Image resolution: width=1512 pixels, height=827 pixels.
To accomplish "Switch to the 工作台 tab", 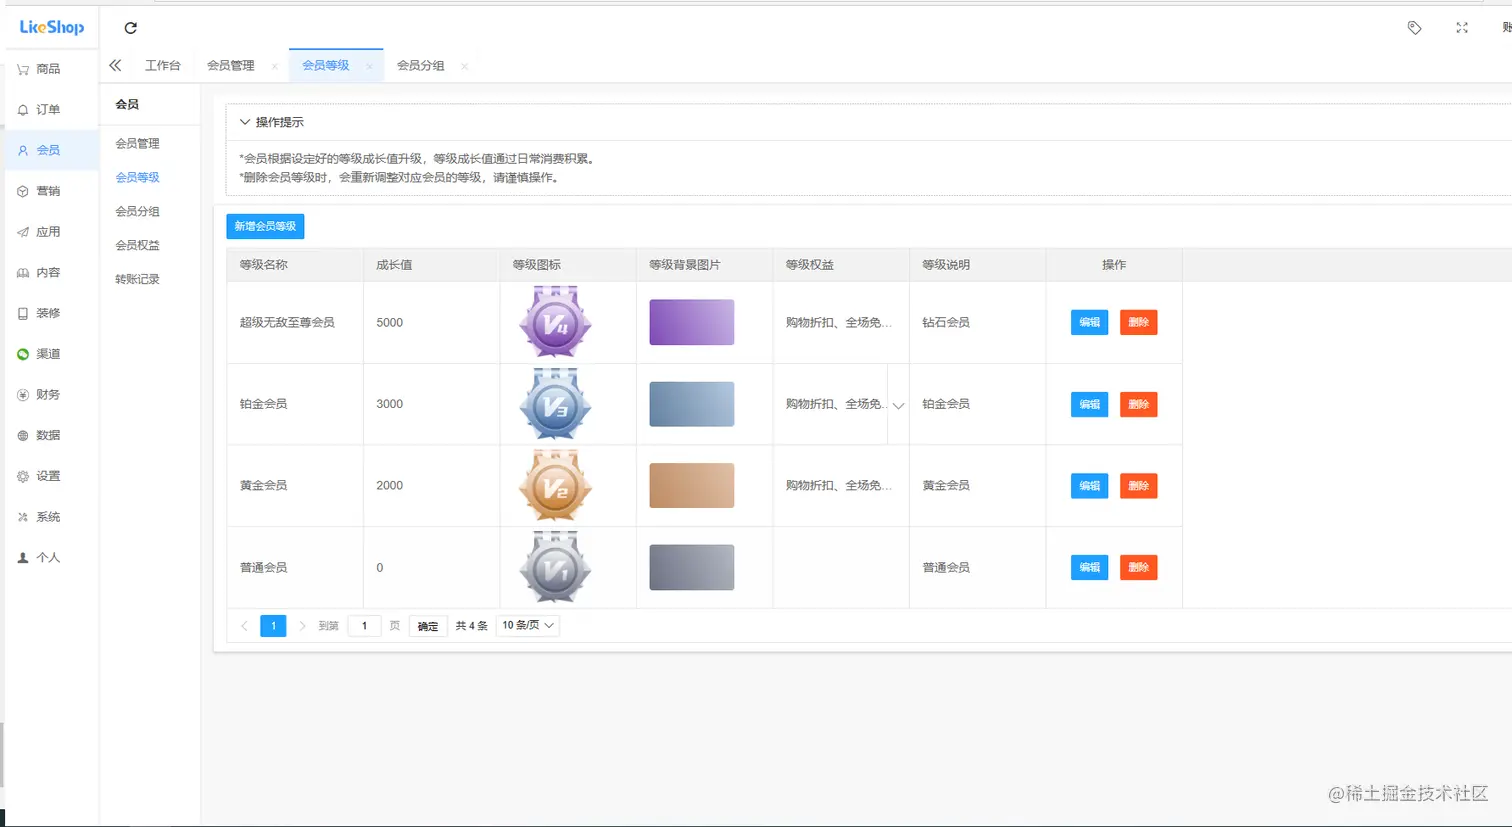I will pos(163,65).
